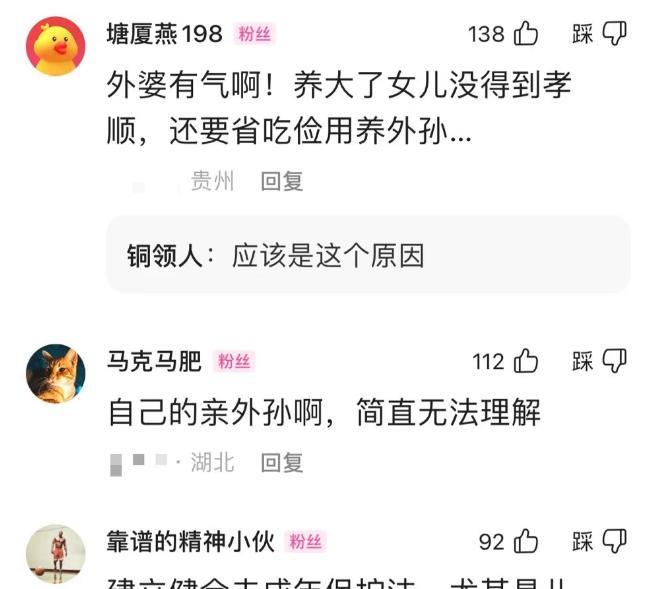Click the 粉丝 badge beside 靠谱的精神小伙
The height and width of the screenshot is (589, 648).
(x=305, y=541)
